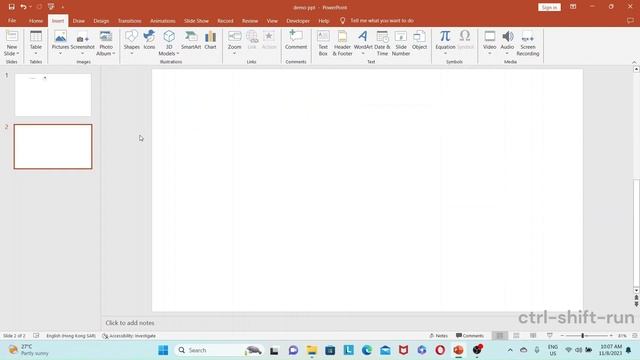Image resolution: width=640 pixels, height=360 pixels.
Task: Open the Shapes gallery
Action: pos(131,43)
